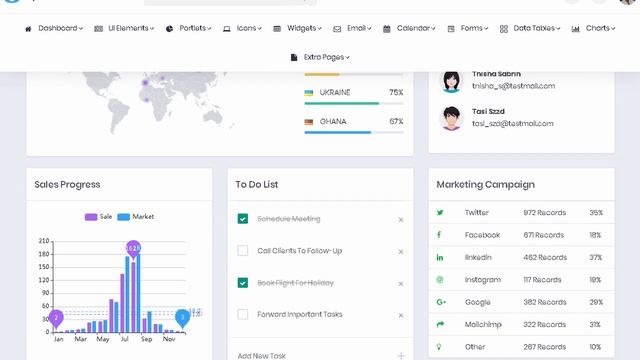Click the "322 Records" Mailchimp value

point(545,324)
